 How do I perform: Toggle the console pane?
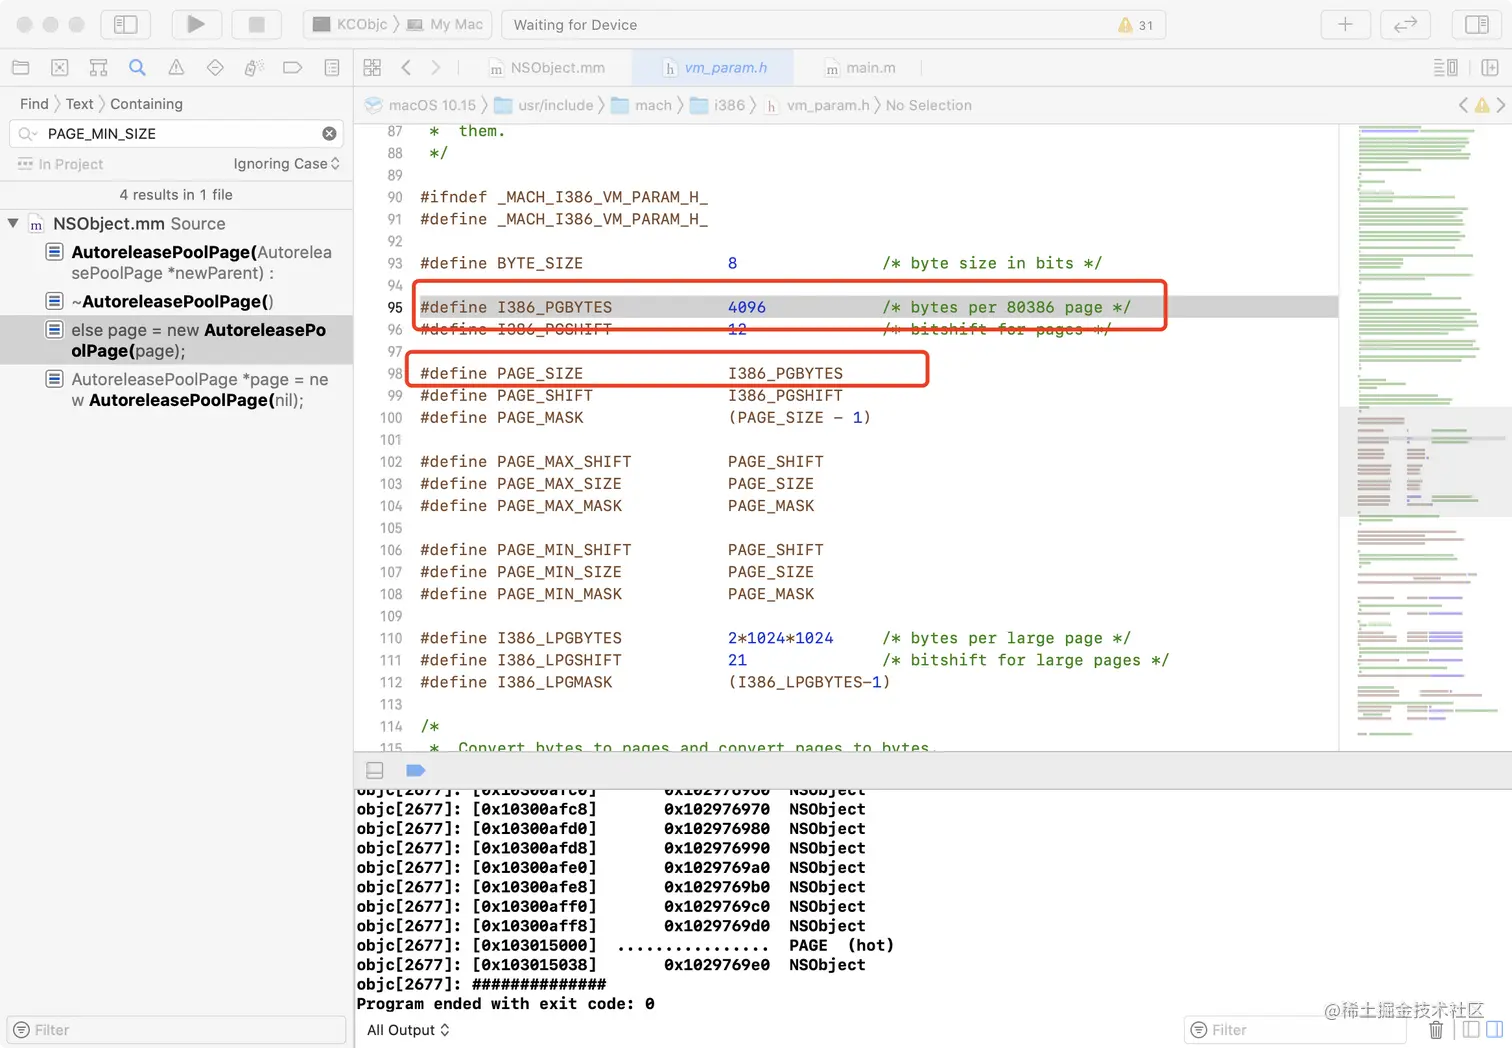(x=1494, y=1029)
